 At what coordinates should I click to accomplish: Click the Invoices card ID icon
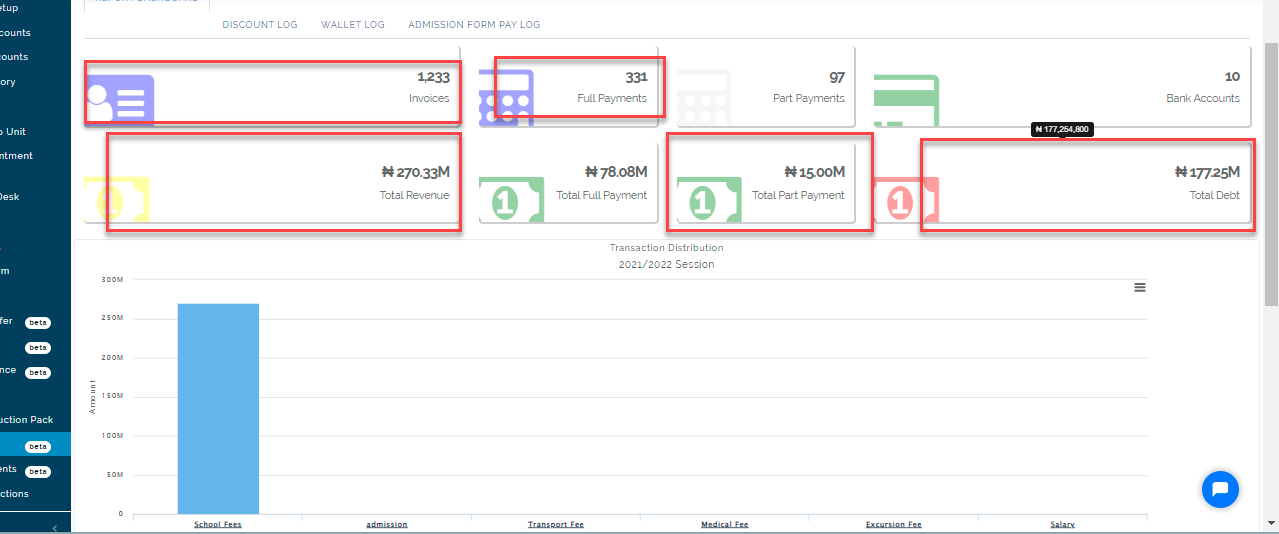pyautogui.click(x=119, y=99)
